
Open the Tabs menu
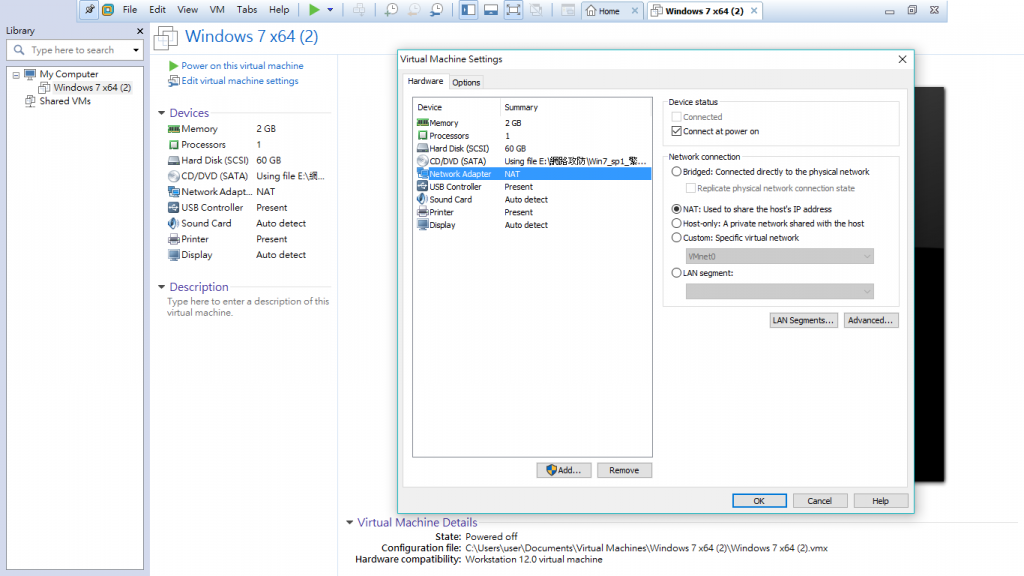[247, 10]
